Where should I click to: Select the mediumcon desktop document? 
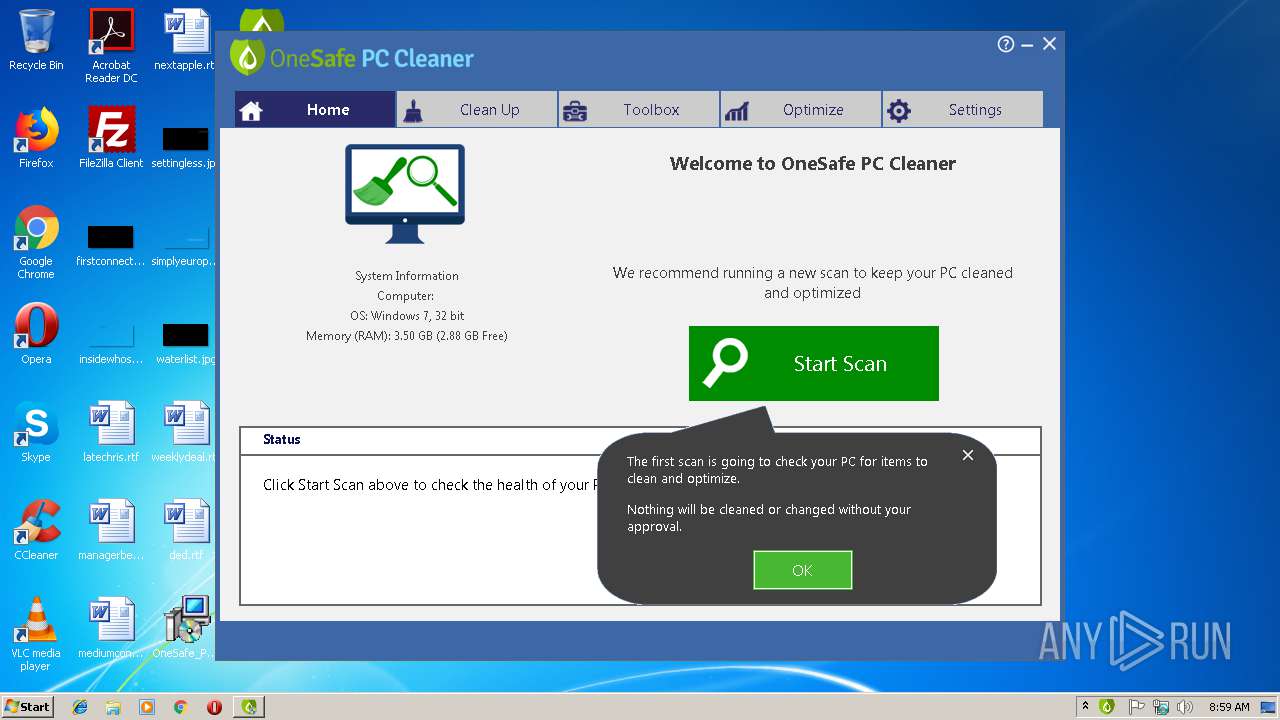111,628
